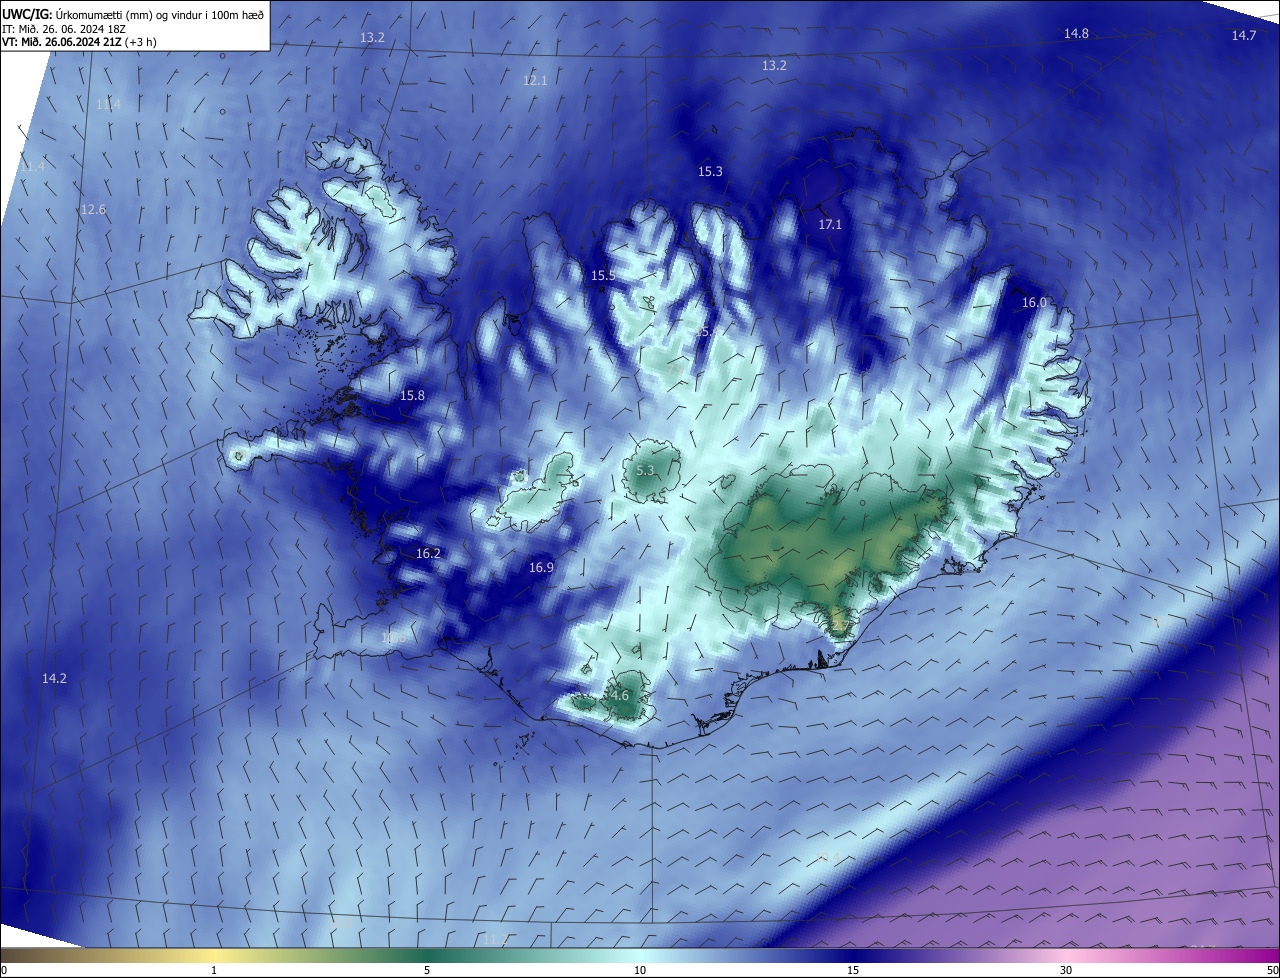Click the "30" tick on the color scale
The height and width of the screenshot is (978, 1280).
click(1066, 970)
